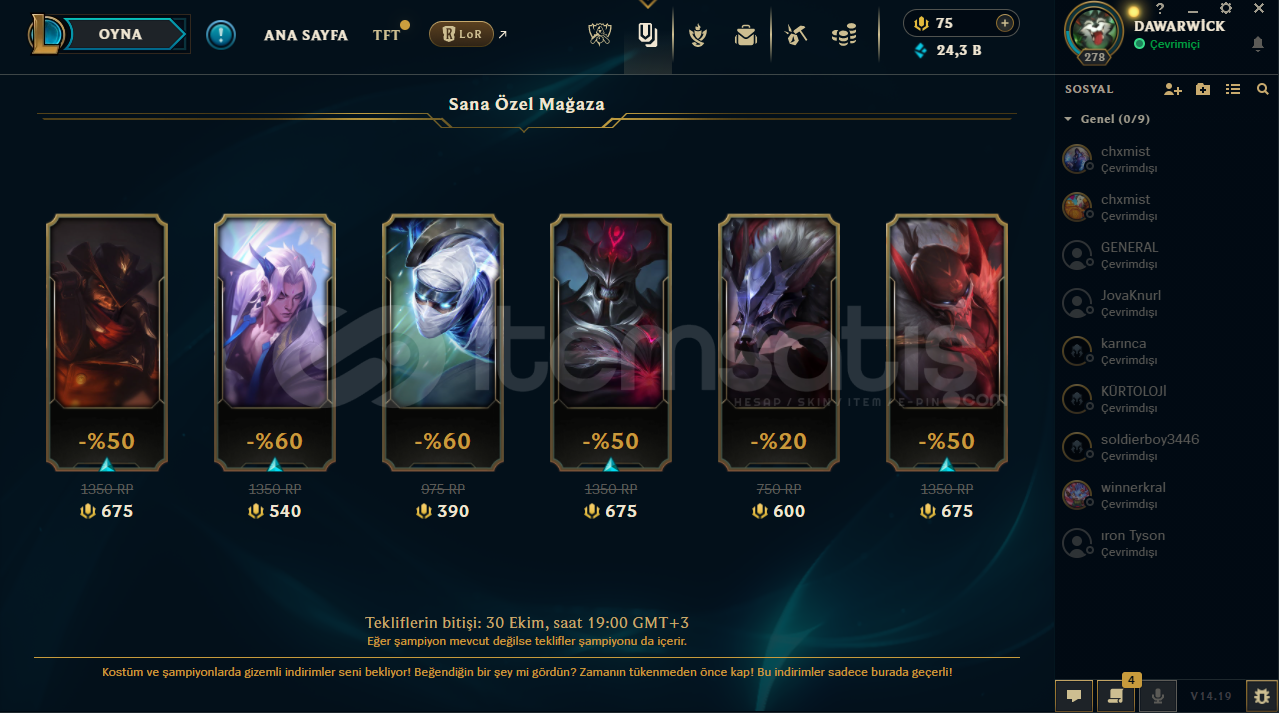Viewport: 1279px width, 713px height.
Task: Open the Collection backpack icon
Action: (745, 36)
